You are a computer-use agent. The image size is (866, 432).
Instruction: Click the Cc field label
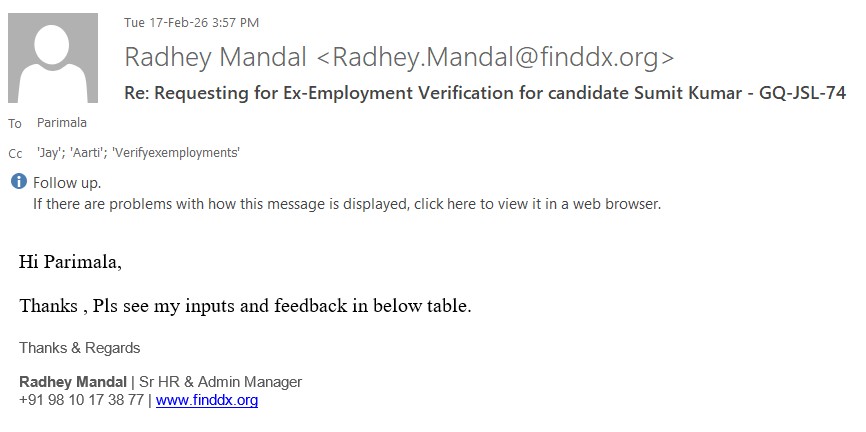pyautogui.click(x=15, y=154)
